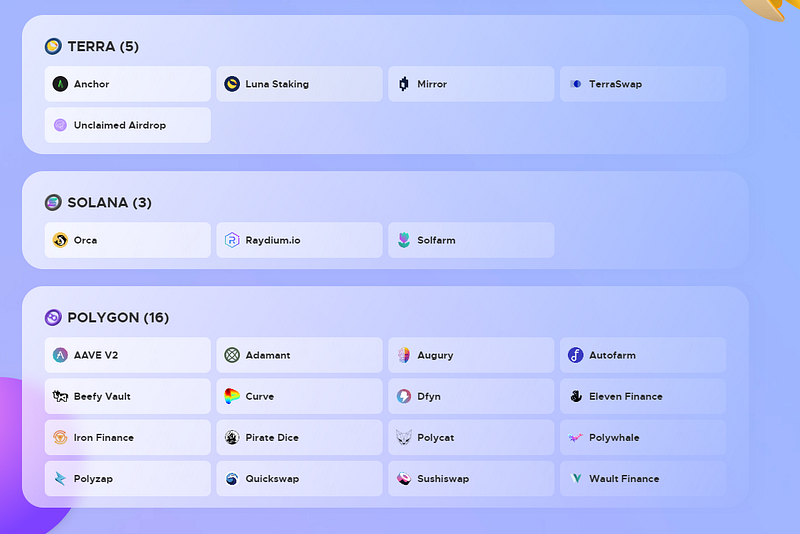Click the Polywhale whale icon
The width and height of the screenshot is (800, 534).
coord(576,437)
